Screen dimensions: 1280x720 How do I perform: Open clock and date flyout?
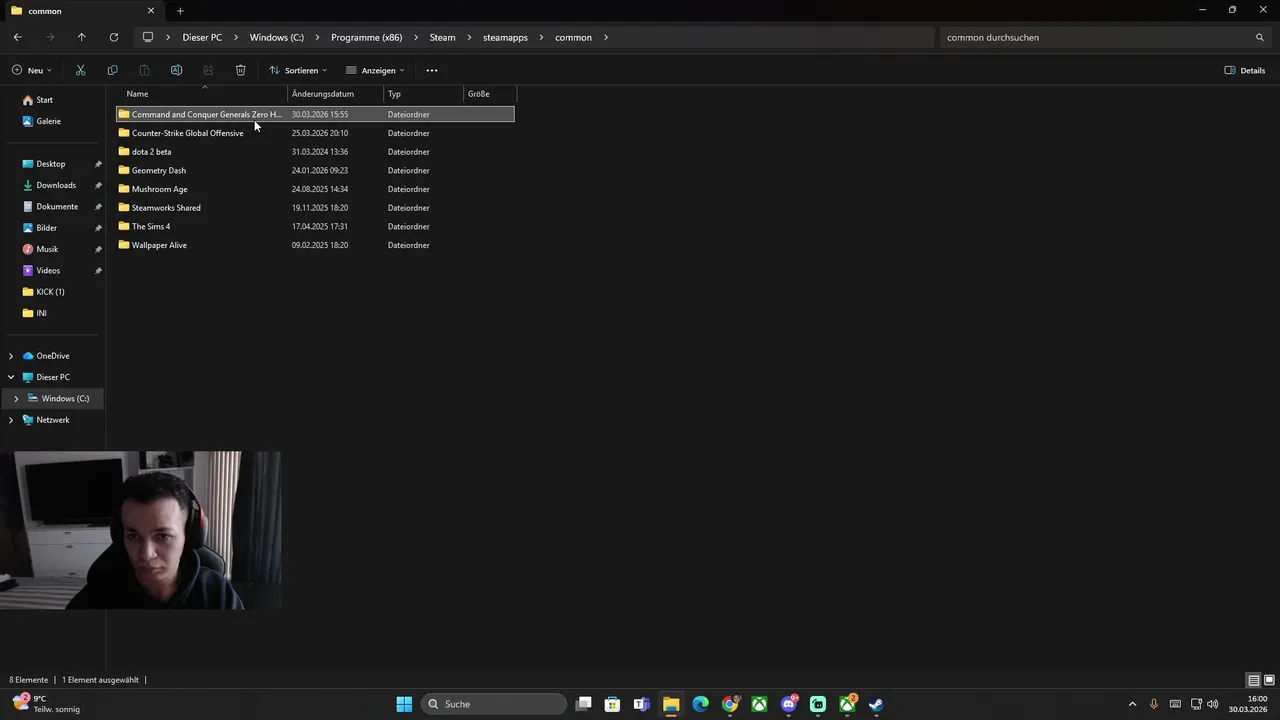(1248, 704)
